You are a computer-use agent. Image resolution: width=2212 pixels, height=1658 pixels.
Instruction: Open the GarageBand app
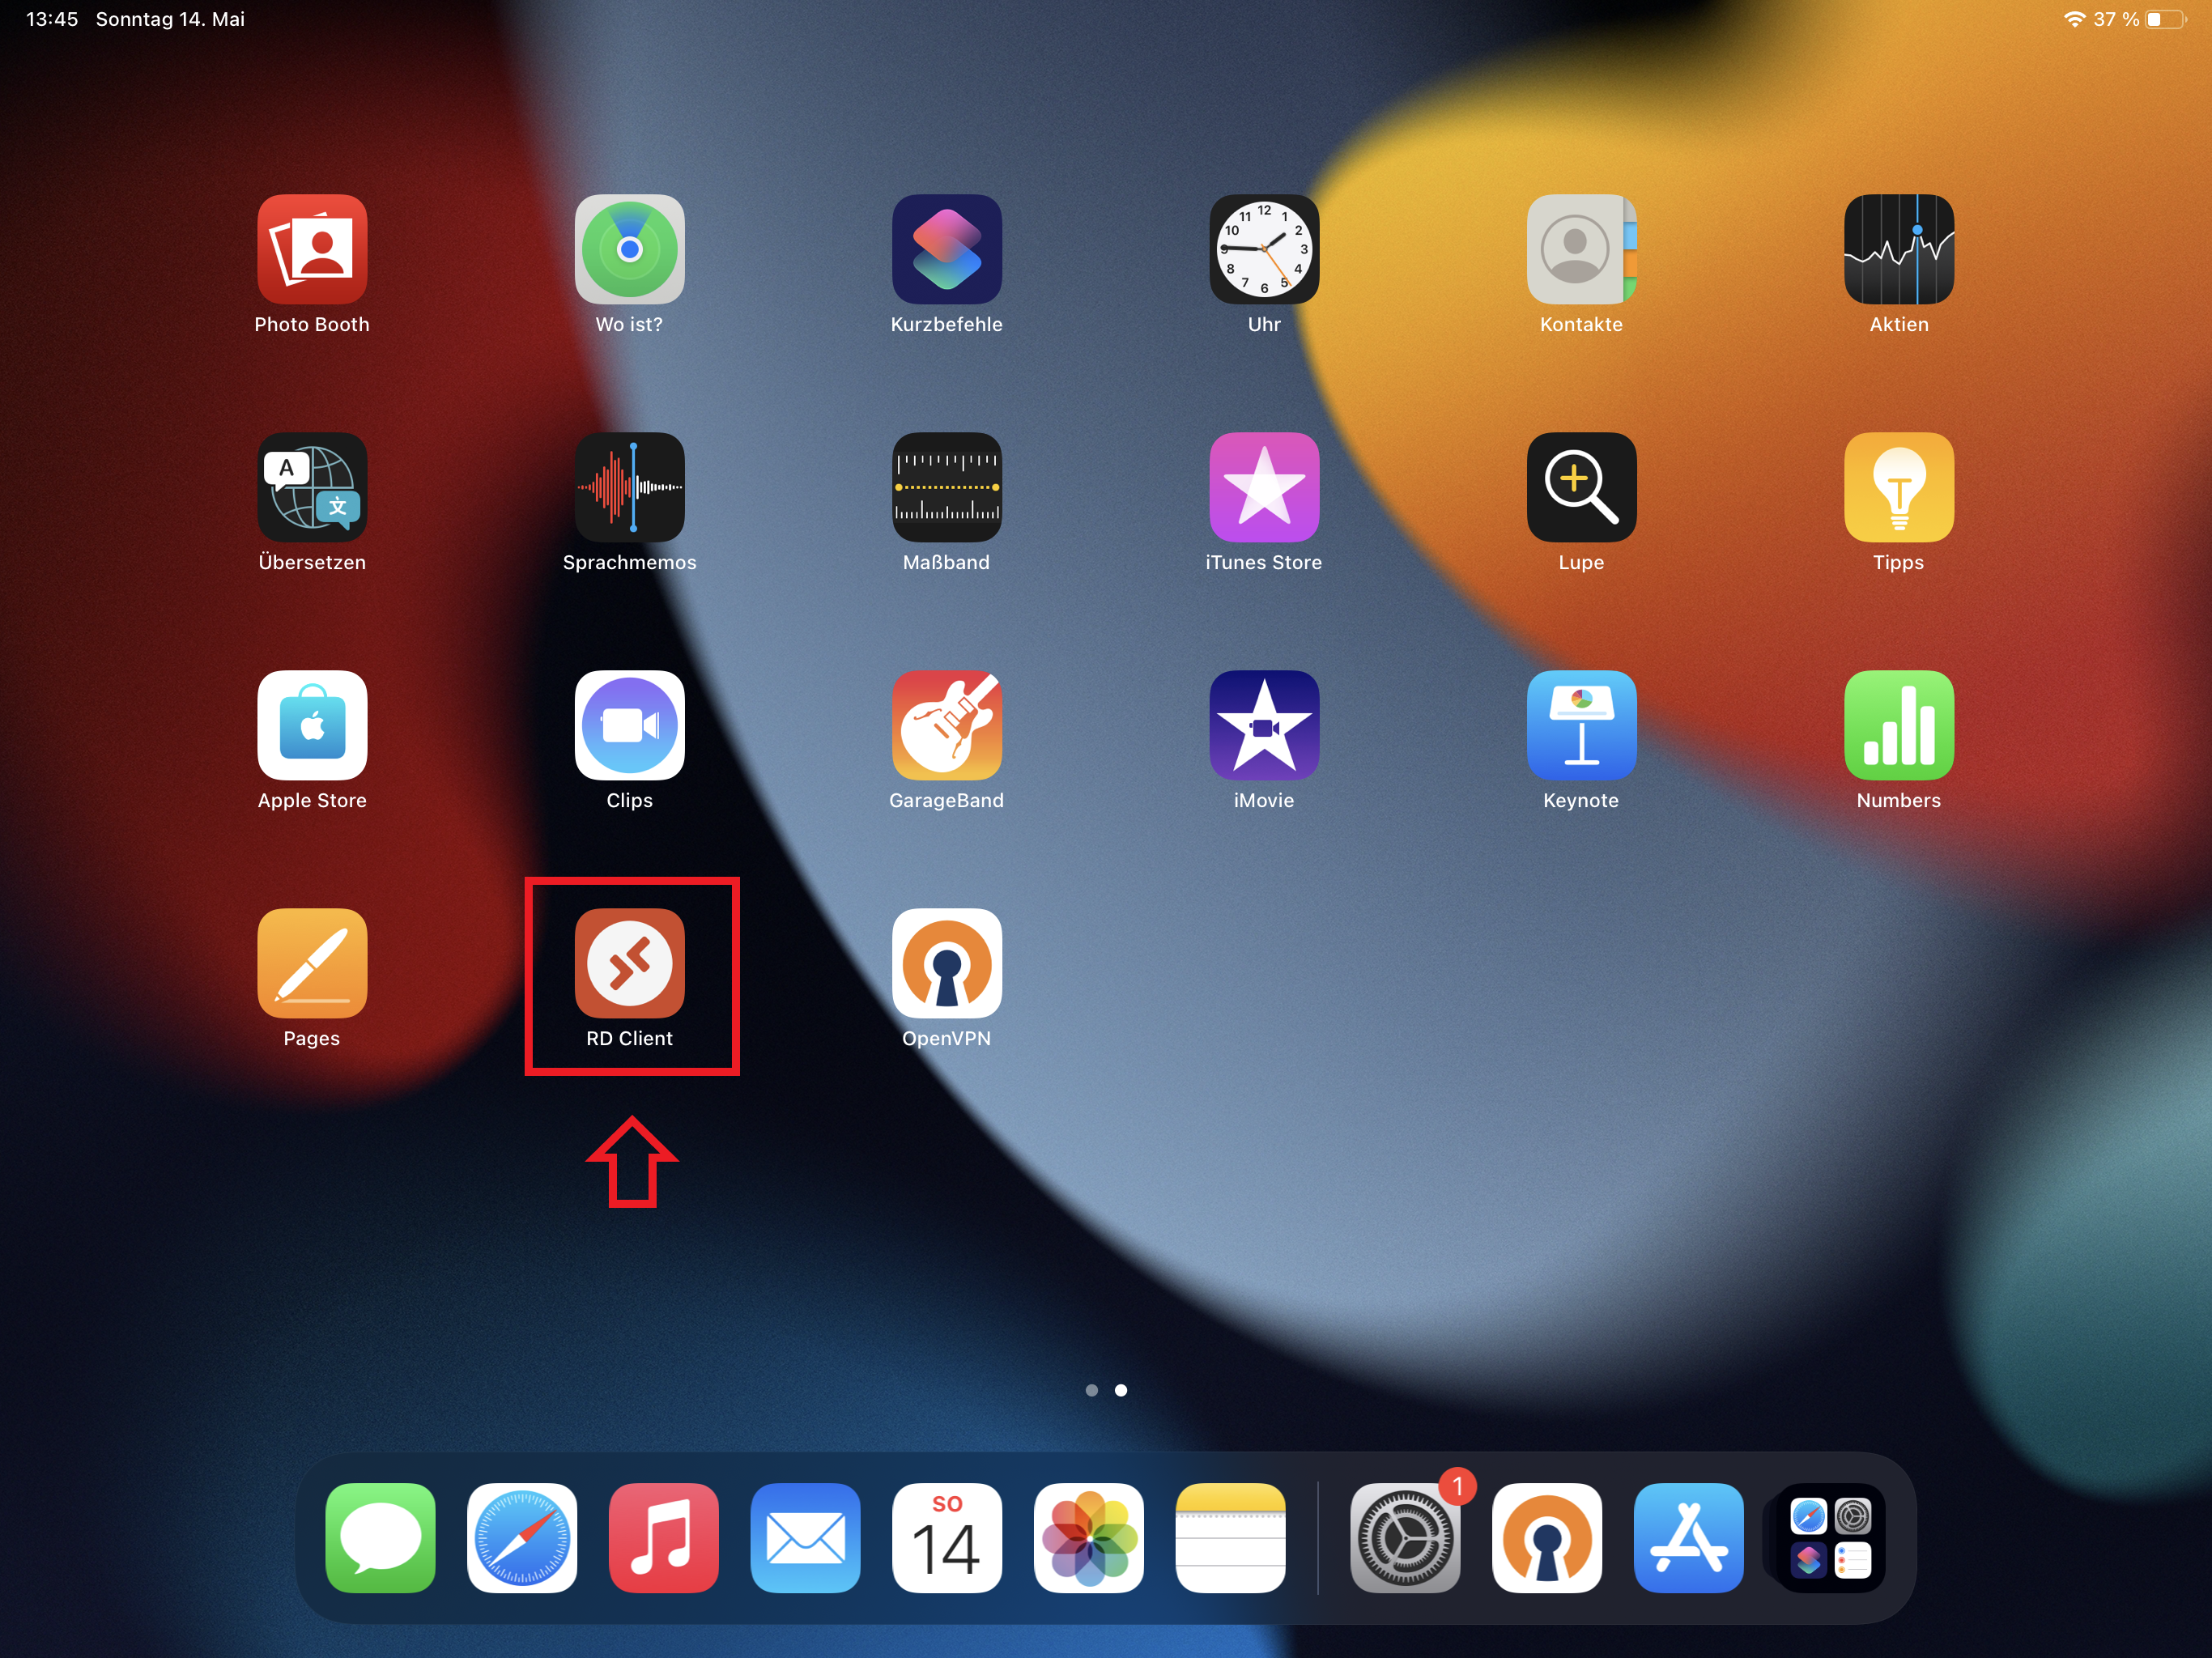coord(947,725)
